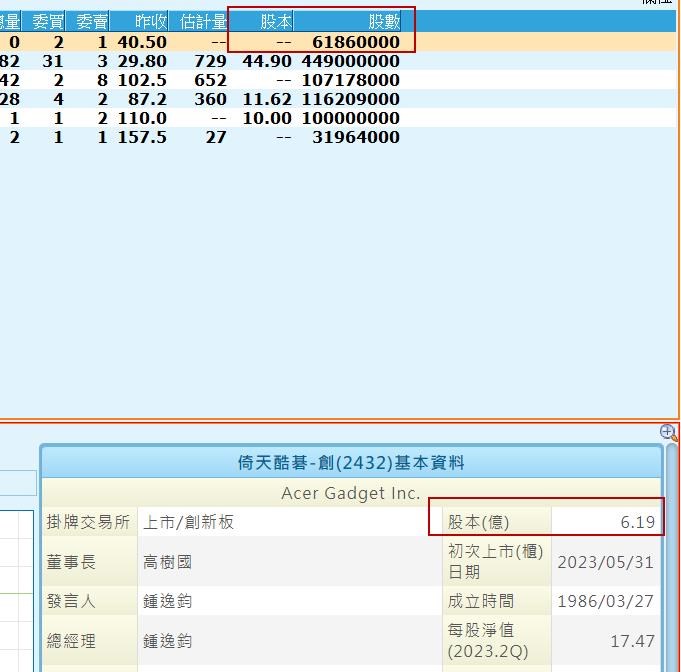
Task: Select the row with 107178000 shares
Action: coord(350,80)
